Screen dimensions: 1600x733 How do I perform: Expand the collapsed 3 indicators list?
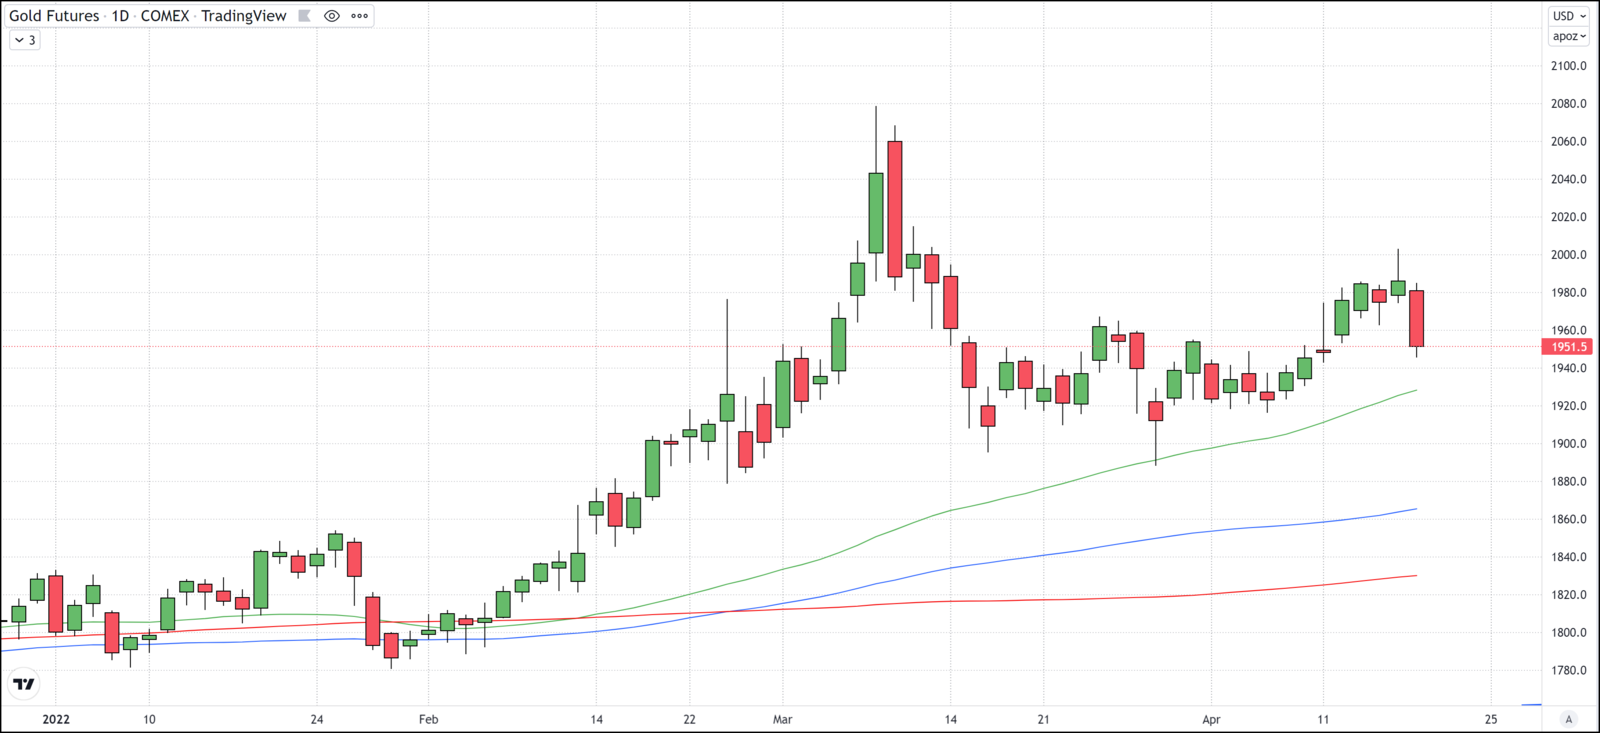click(x=25, y=40)
